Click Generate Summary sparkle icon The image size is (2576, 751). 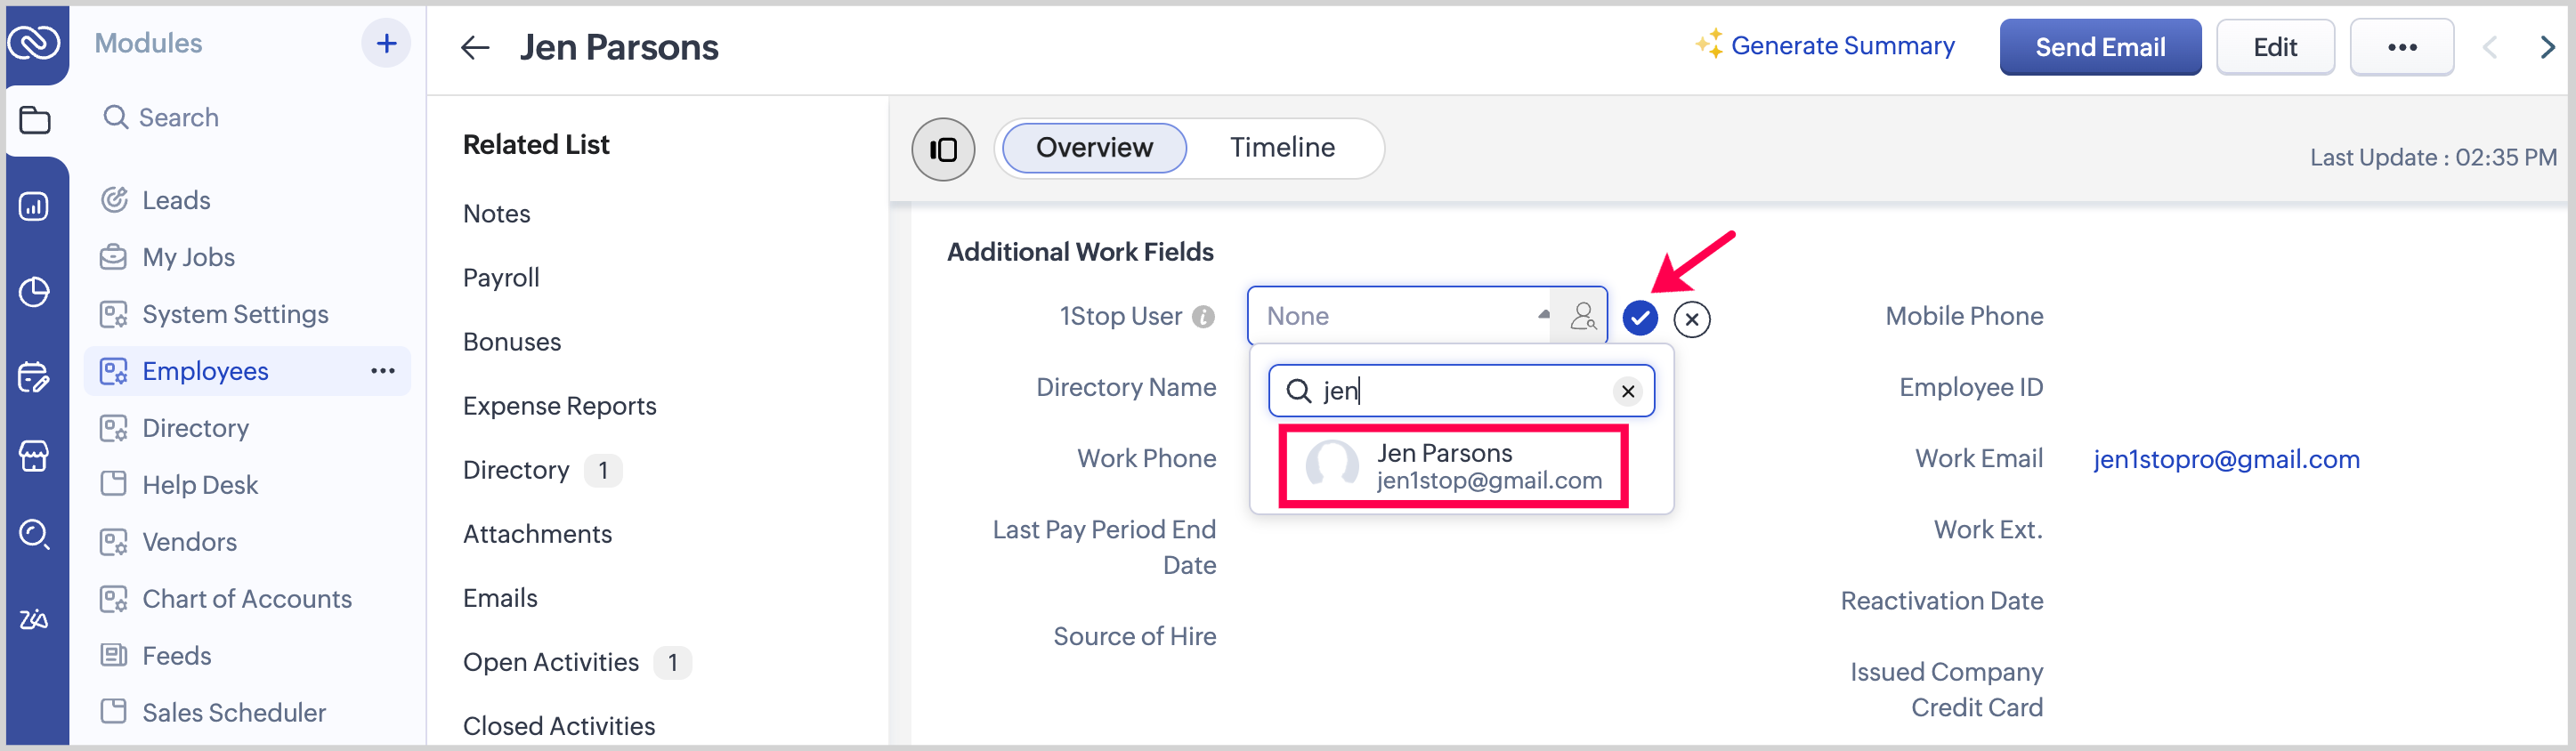point(1709,45)
